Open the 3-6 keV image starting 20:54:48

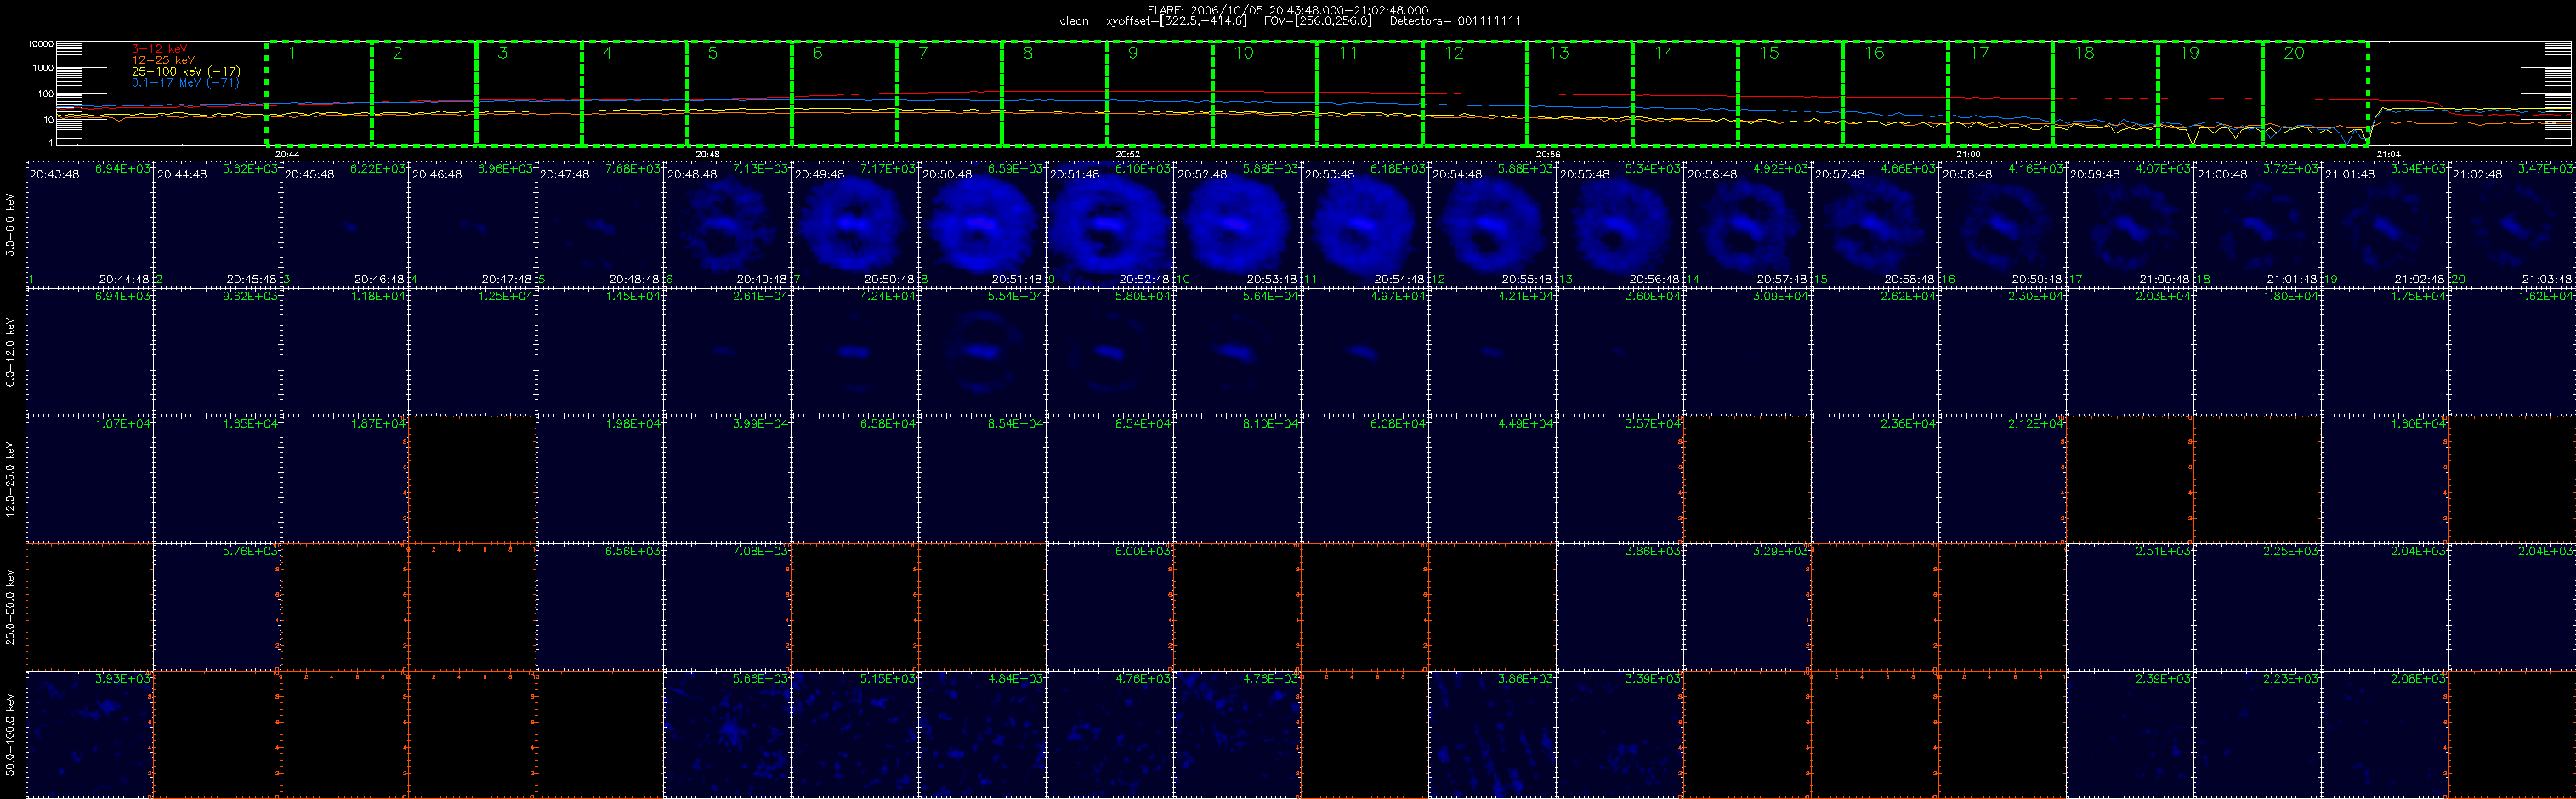(1493, 224)
